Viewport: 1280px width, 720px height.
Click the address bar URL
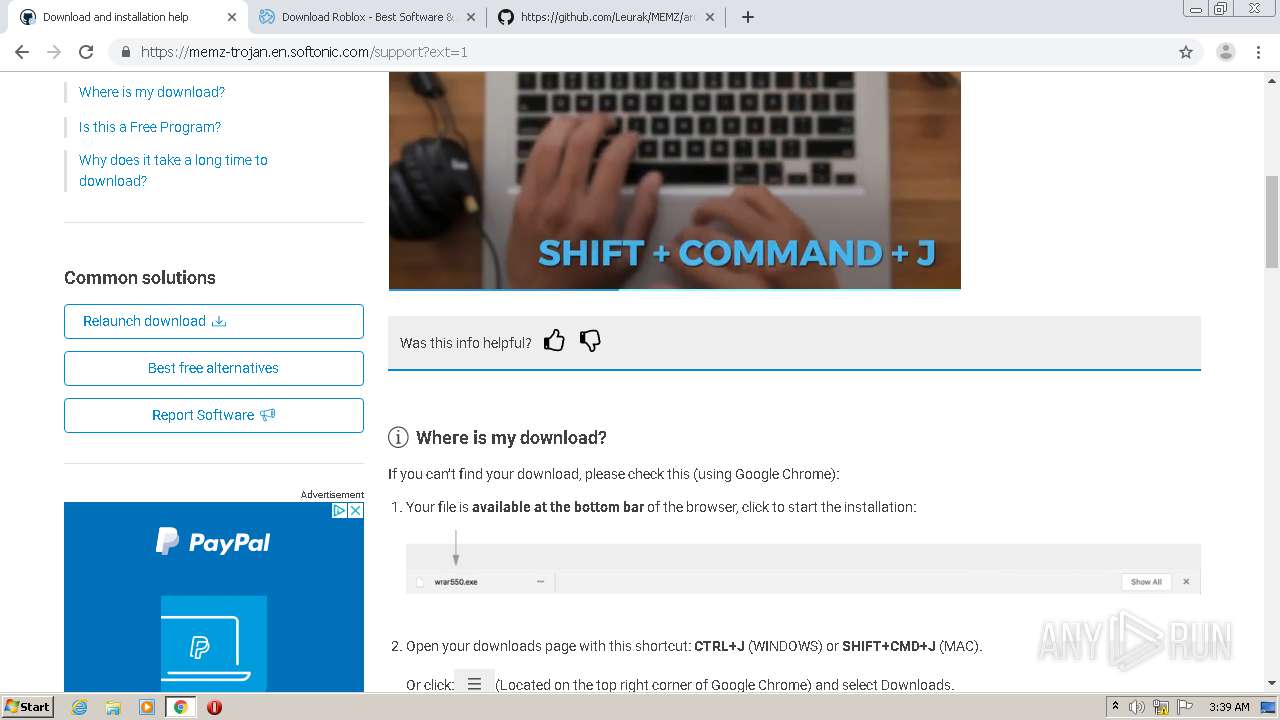(304, 52)
